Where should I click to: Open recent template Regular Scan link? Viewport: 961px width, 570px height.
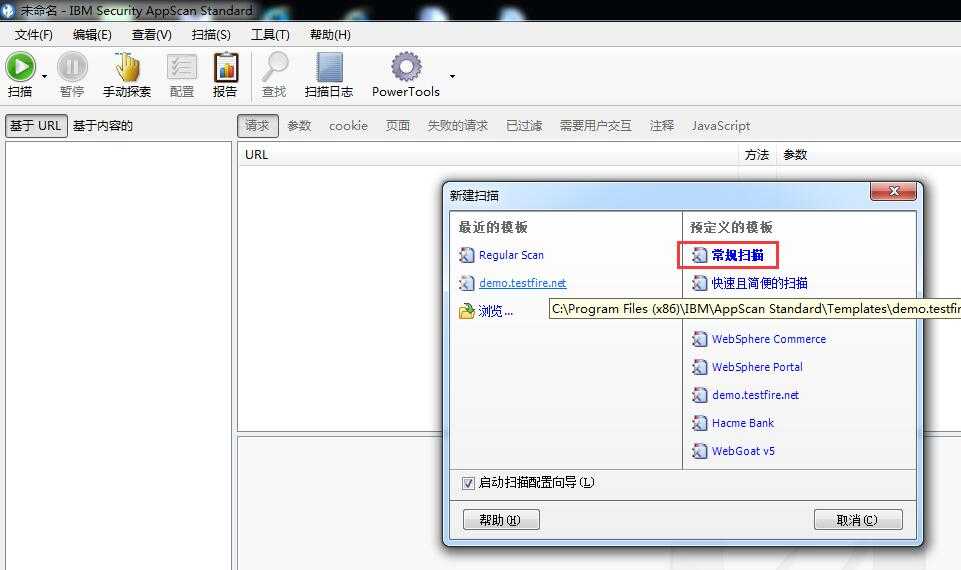[511, 255]
